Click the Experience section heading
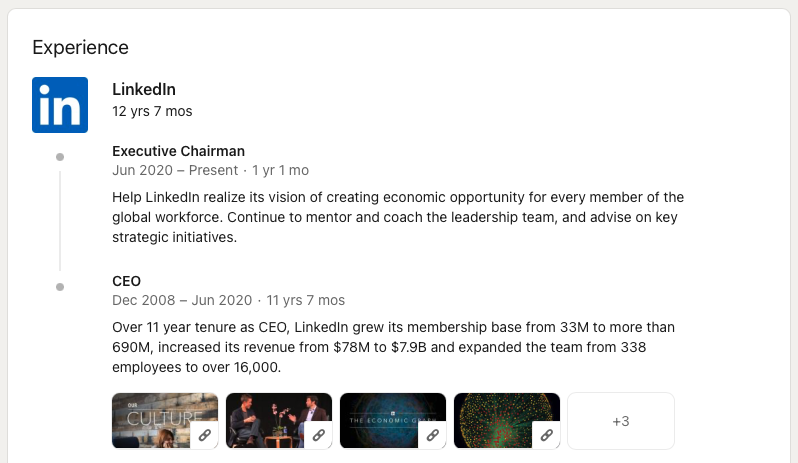 pyautogui.click(x=80, y=47)
